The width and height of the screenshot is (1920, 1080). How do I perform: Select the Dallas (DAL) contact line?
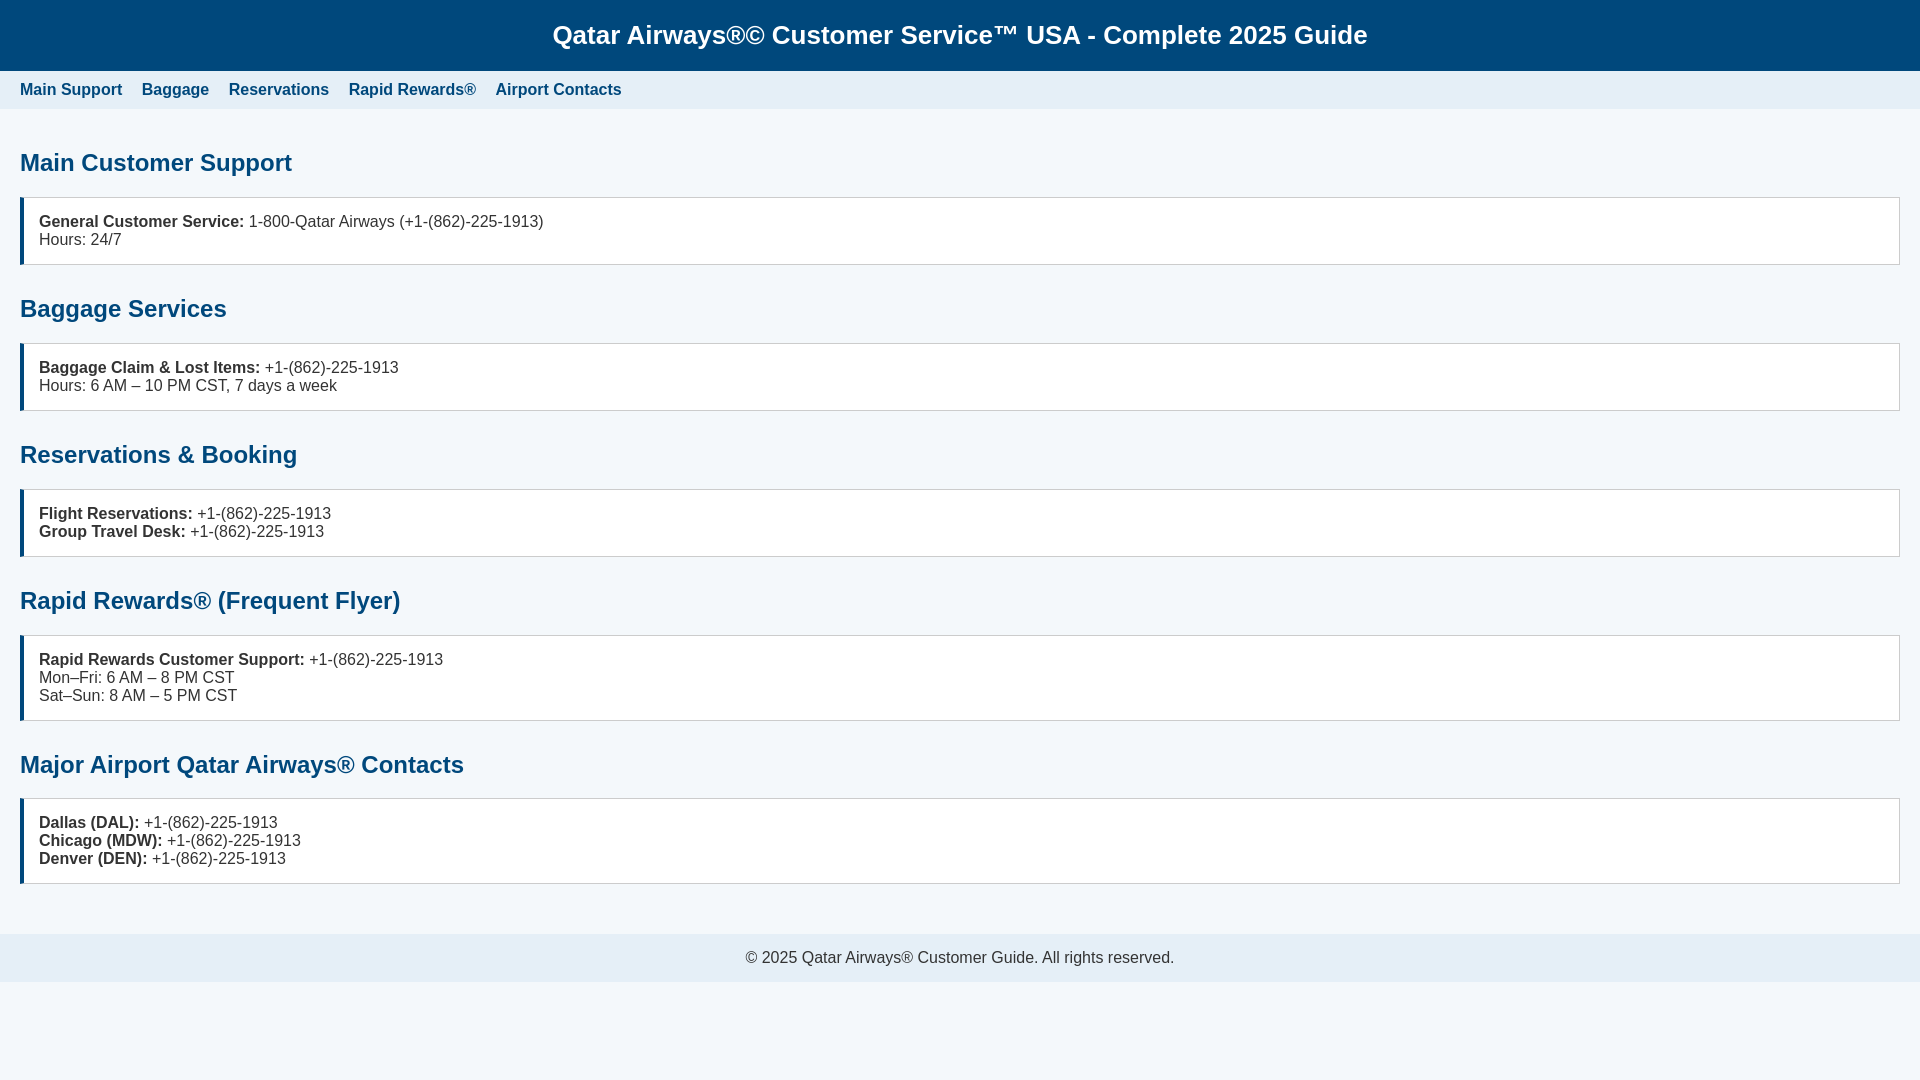click(158, 823)
